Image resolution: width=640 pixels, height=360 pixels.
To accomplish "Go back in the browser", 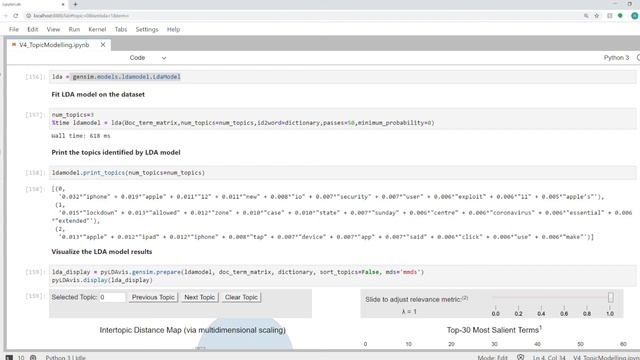I will [x=5, y=16].
